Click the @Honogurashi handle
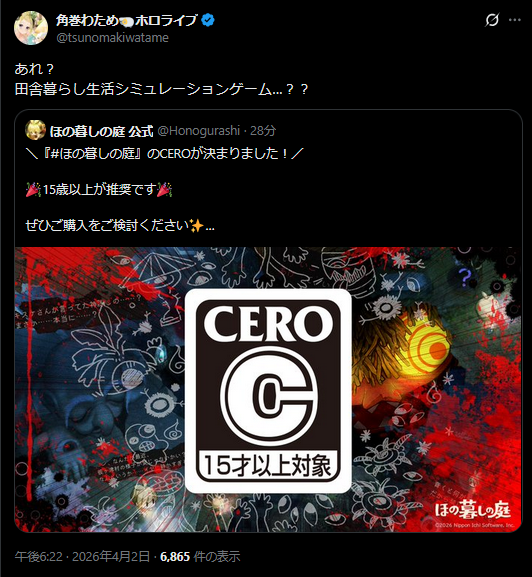 pyautogui.click(x=199, y=131)
